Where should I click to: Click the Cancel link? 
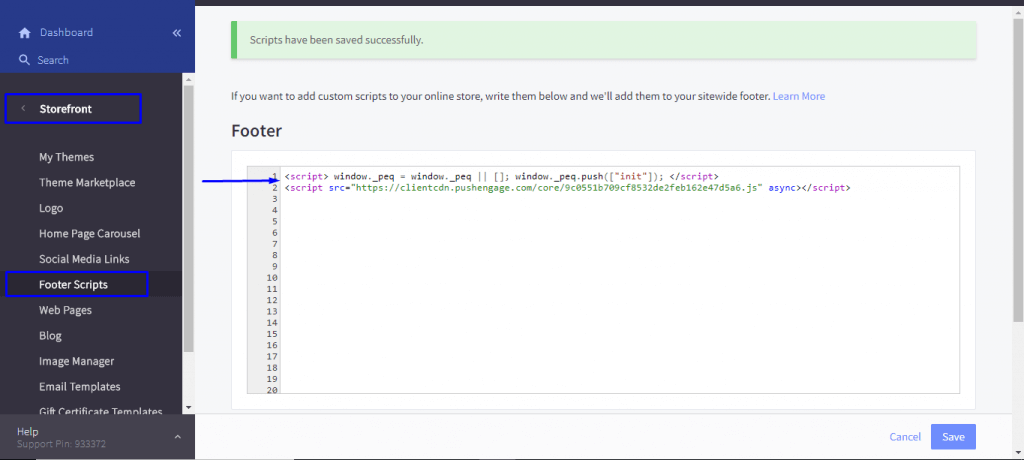point(905,437)
